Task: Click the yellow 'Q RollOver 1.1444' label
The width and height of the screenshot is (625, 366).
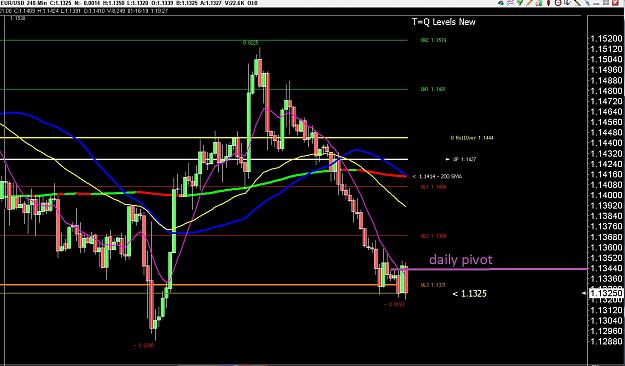Action: (472, 138)
